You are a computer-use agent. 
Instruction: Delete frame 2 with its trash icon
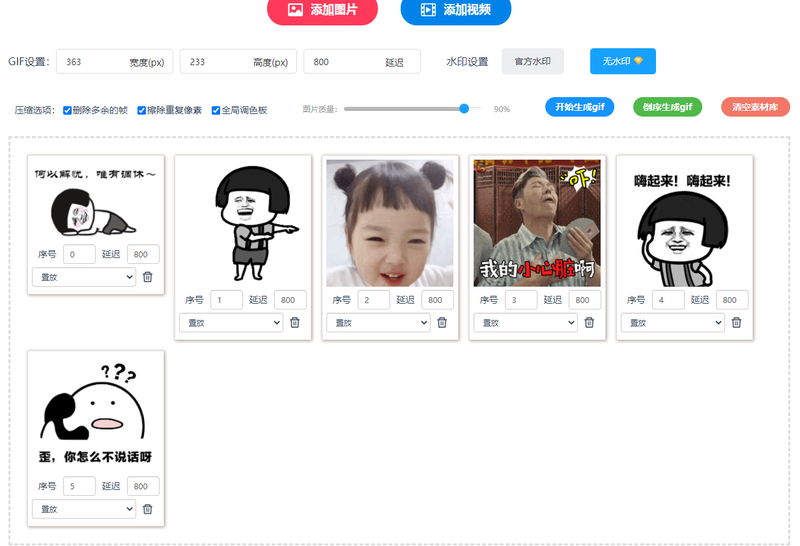pyautogui.click(x=442, y=322)
